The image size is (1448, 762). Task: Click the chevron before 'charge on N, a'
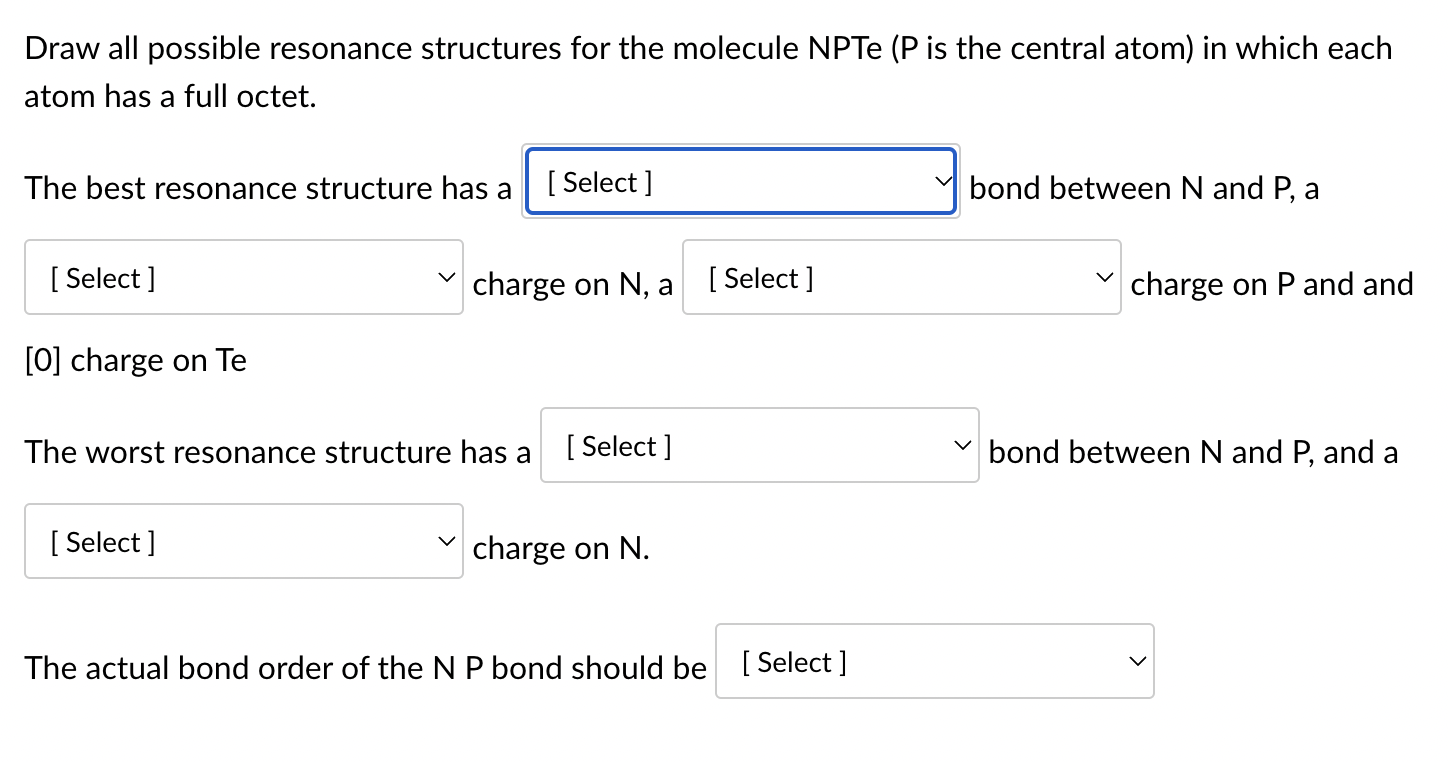446,278
